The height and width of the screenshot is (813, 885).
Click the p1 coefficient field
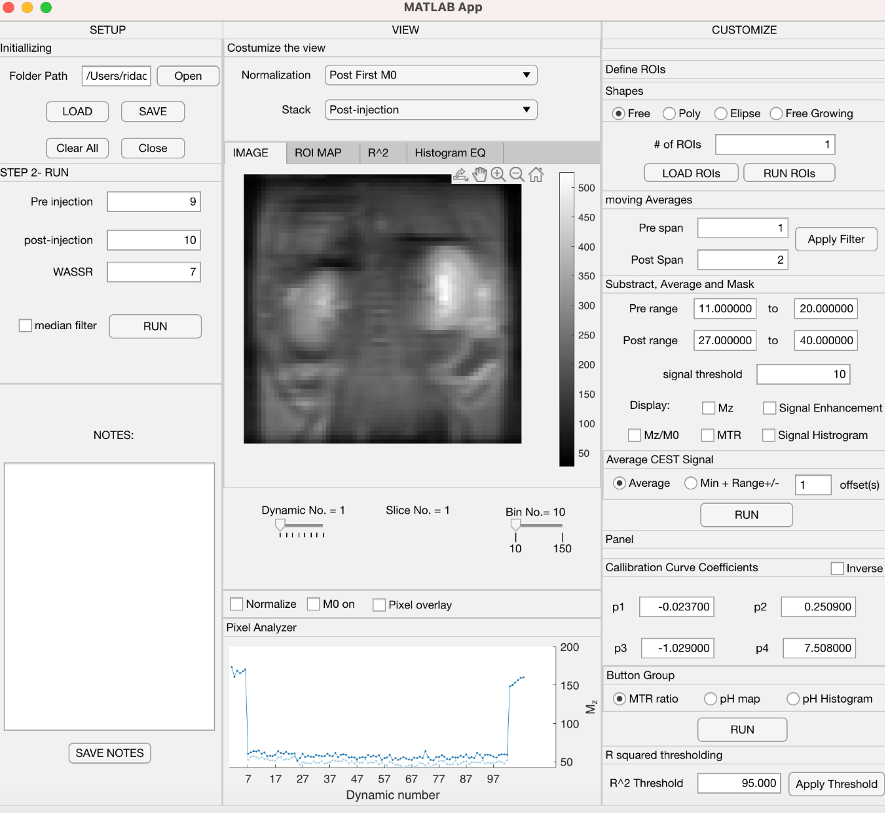click(x=677, y=607)
